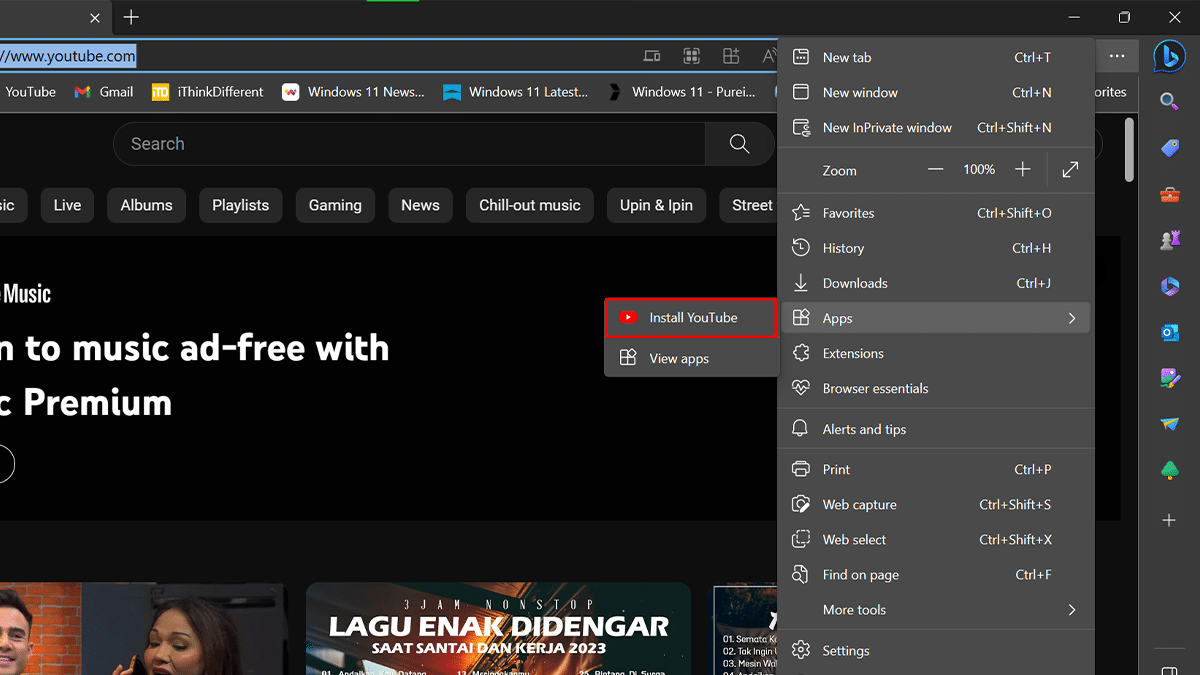Open the Windows 11 News bookmark
Image resolution: width=1200 pixels, height=675 pixels.
click(355, 92)
